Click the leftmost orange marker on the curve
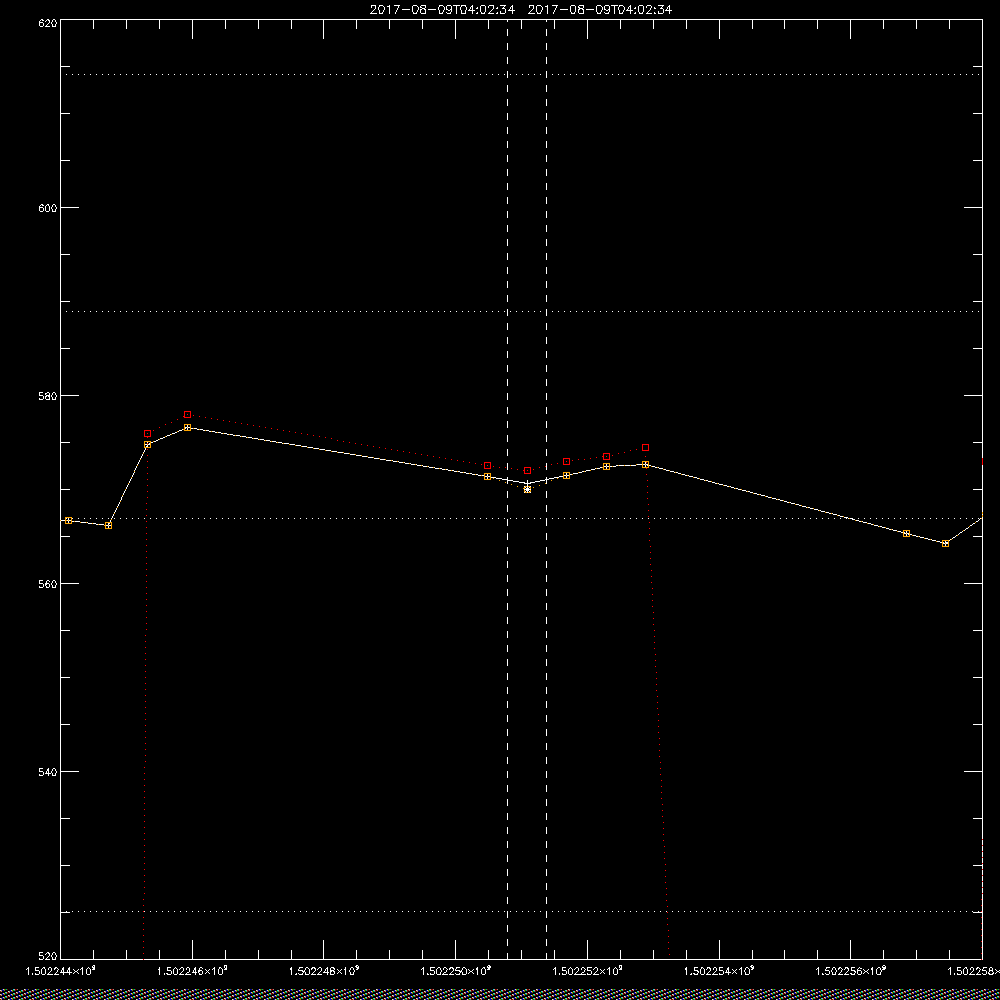 coord(69,520)
